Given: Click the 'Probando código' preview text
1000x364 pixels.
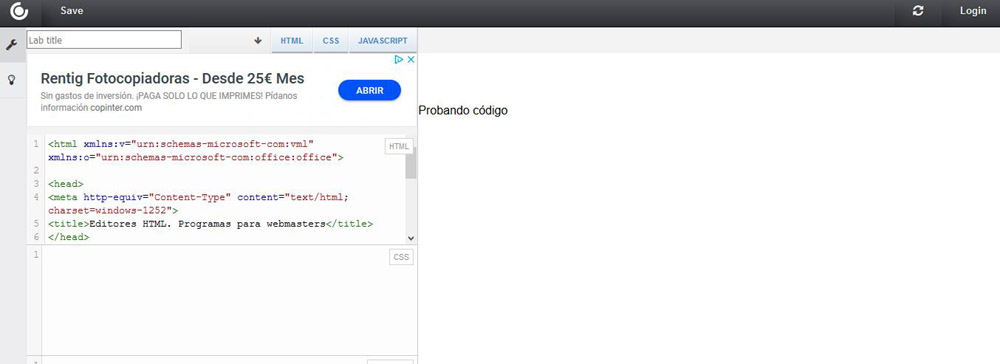Looking at the screenshot, I should click(x=463, y=110).
